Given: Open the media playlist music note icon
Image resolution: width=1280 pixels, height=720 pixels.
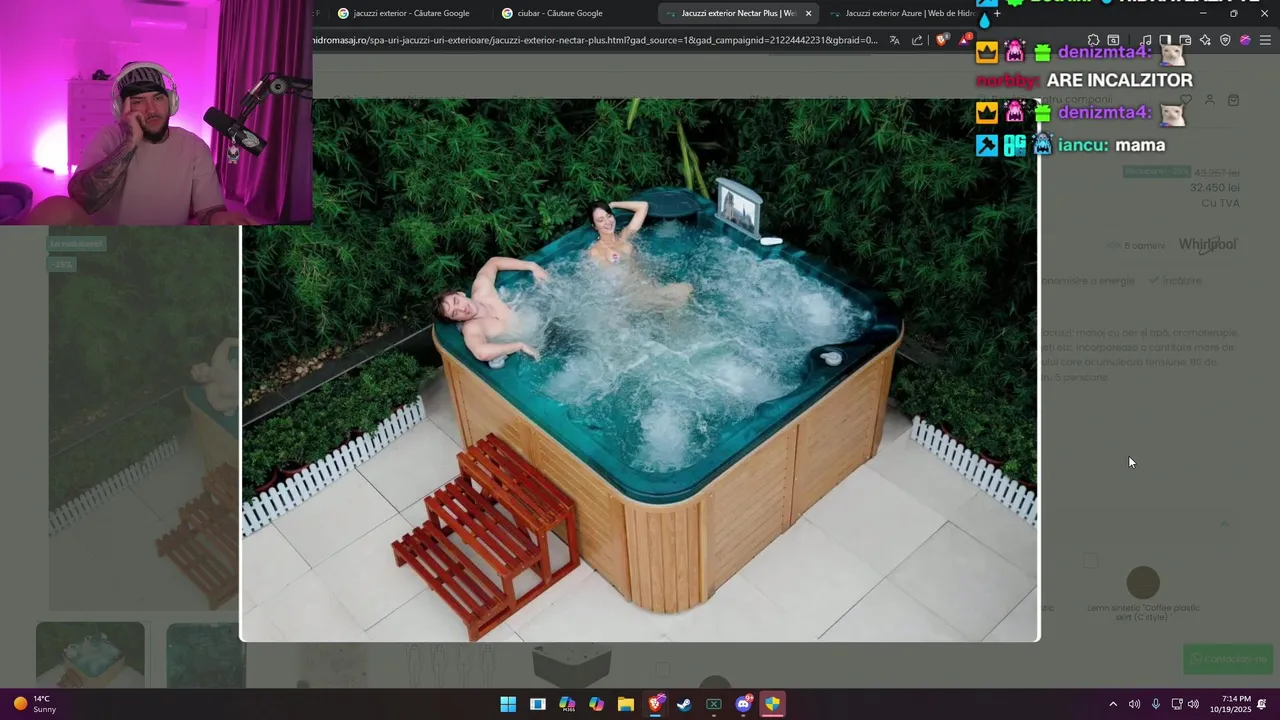Looking at the screenshot, I should (1145, 40).
